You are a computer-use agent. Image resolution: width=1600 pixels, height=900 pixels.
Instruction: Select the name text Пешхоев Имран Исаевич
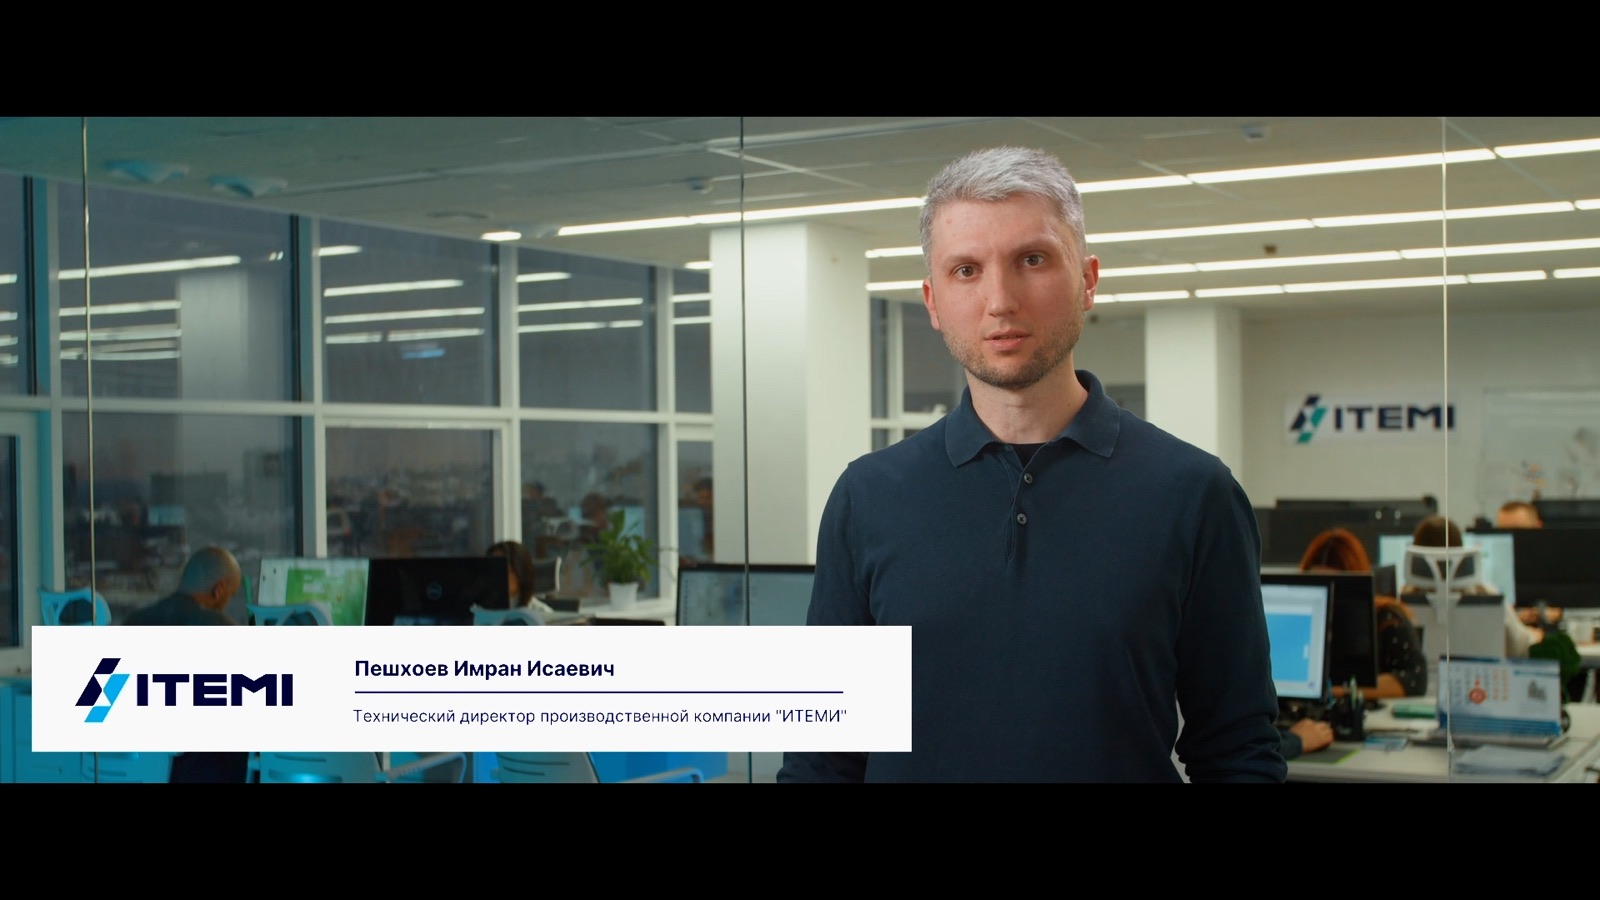click(484, 669)
